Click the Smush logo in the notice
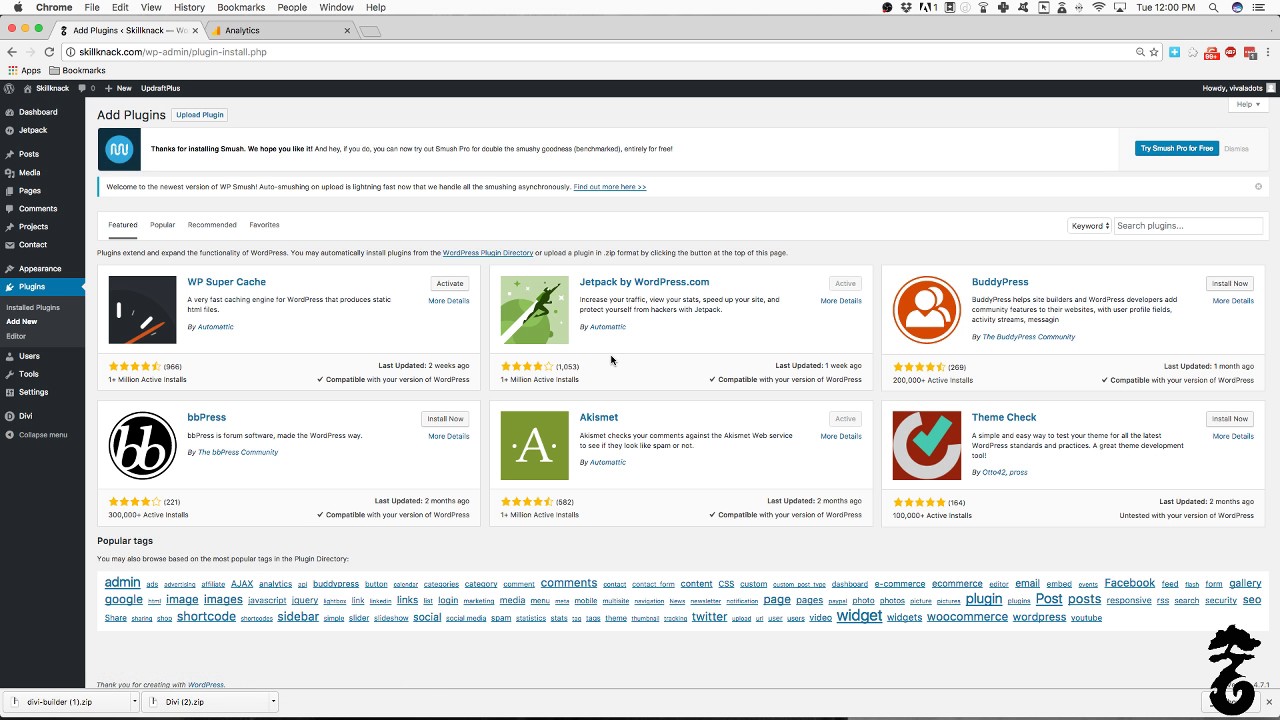This screenshot has height=720, width=1280. click(x=119, y=150)
